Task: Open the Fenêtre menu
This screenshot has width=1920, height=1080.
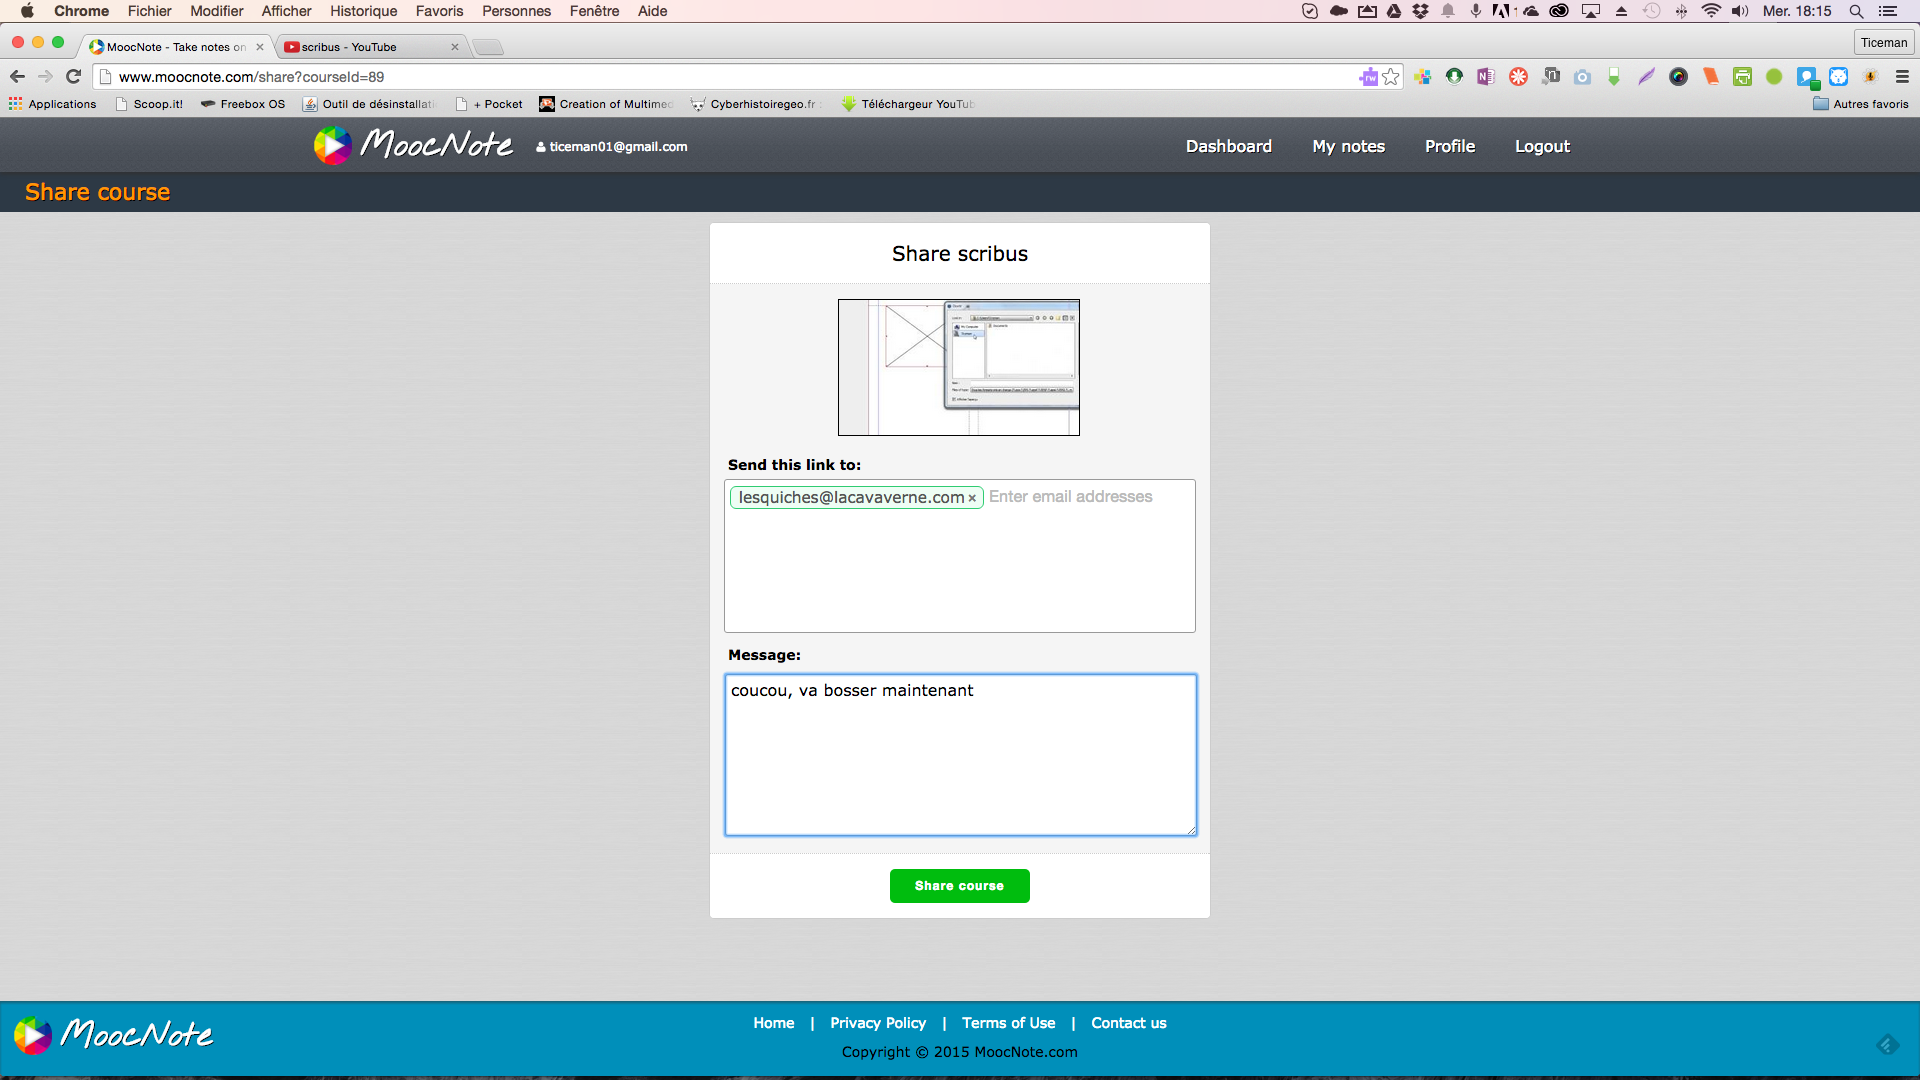Action: [594, 11]
